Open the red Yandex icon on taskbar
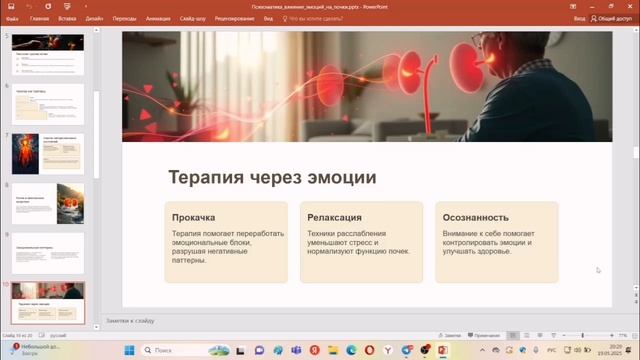Image resolution: width=640 pixels, height=360 pixels. coord(314,350)
